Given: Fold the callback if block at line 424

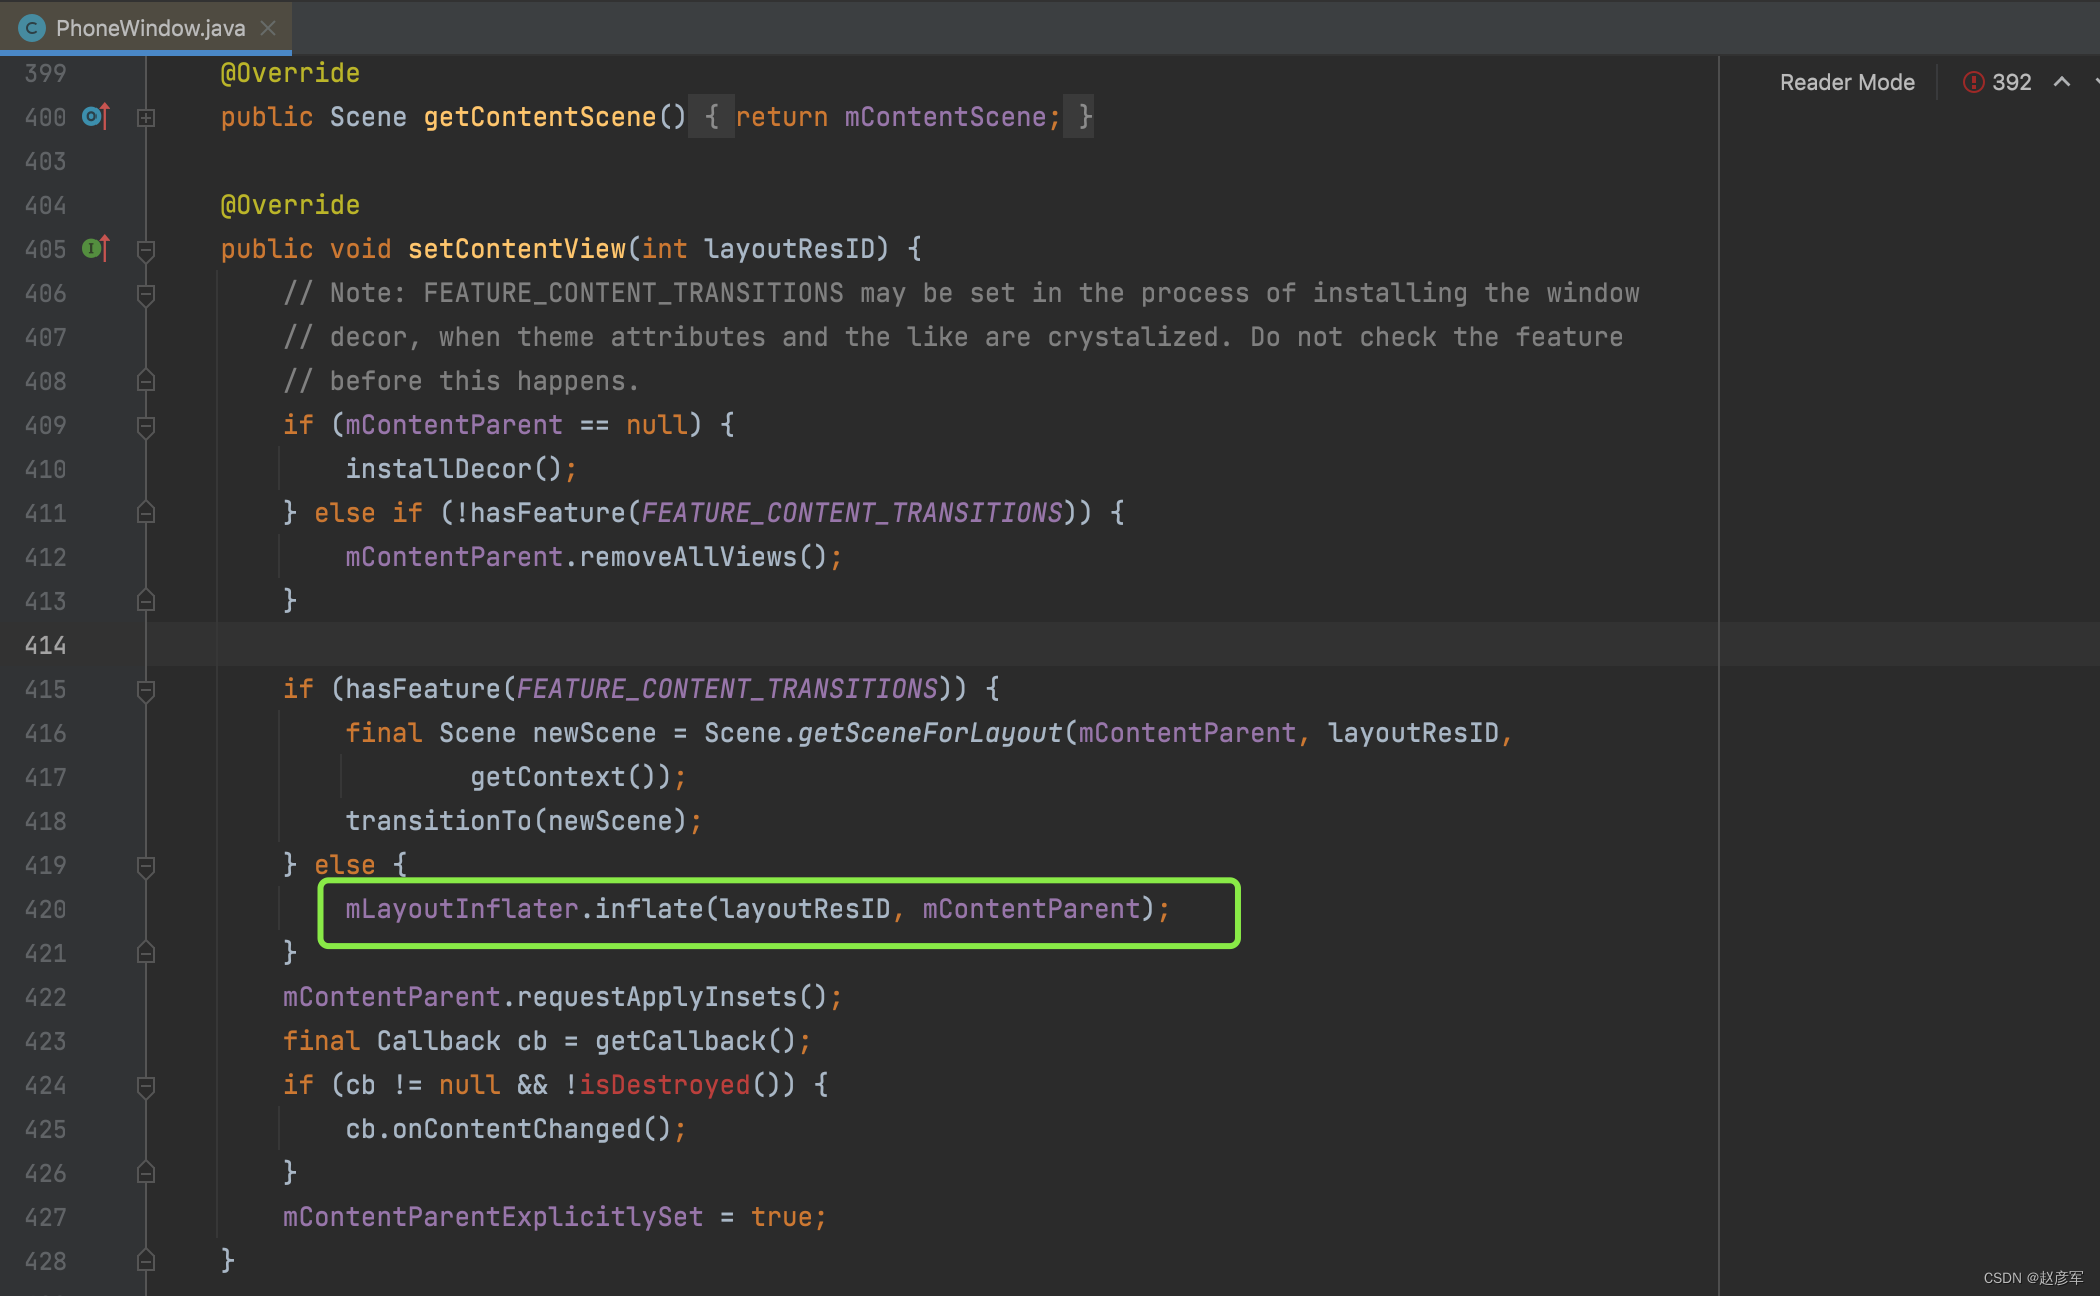Looking at the screenshot, I should click(146, 1086).
